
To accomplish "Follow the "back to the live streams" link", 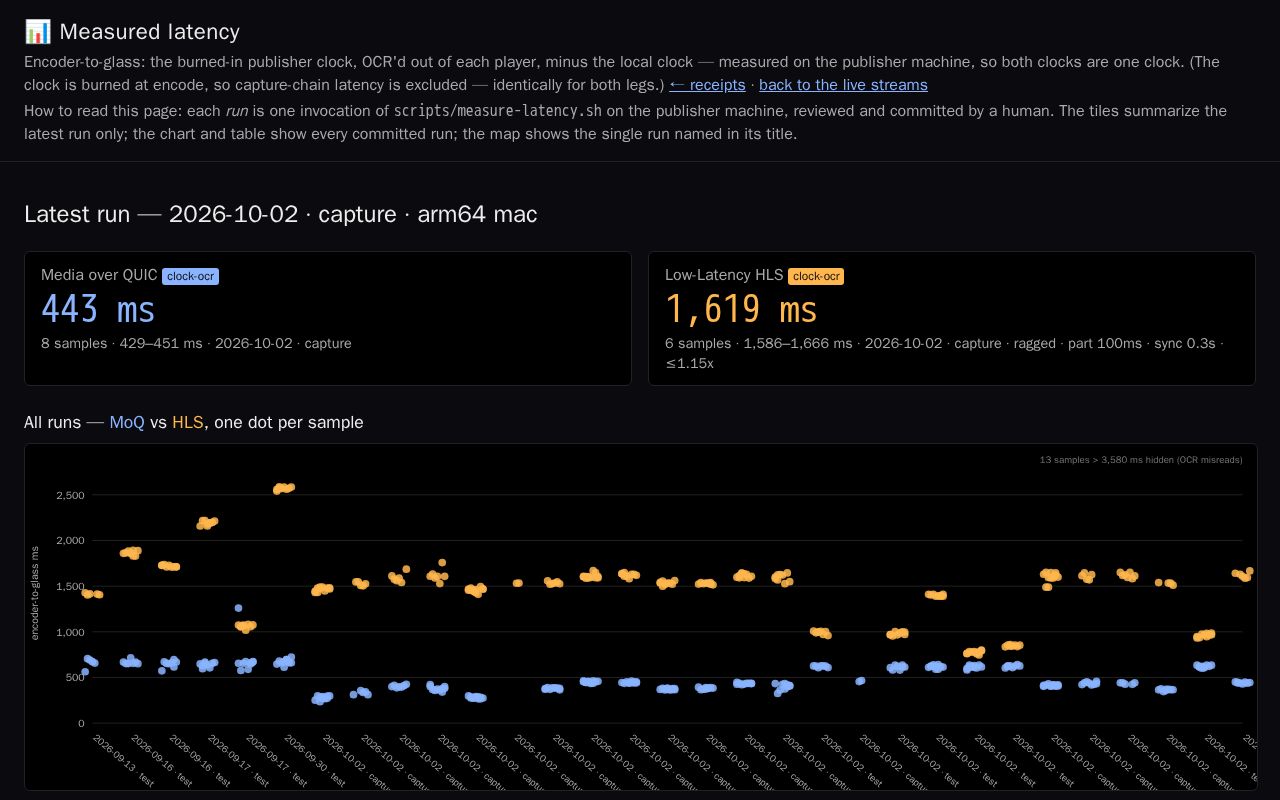I will pyautogui.click(x=843, y=85).
